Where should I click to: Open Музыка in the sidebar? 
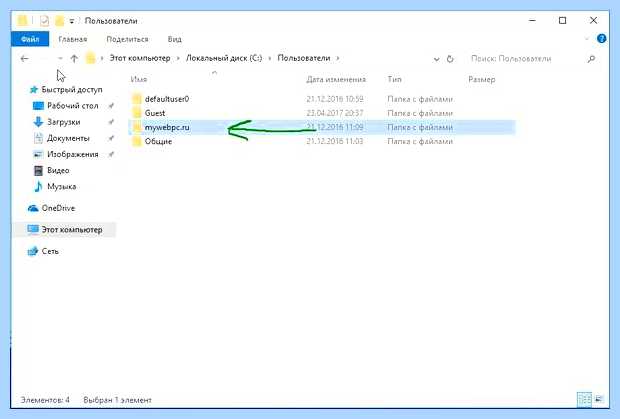coord(61,187)
